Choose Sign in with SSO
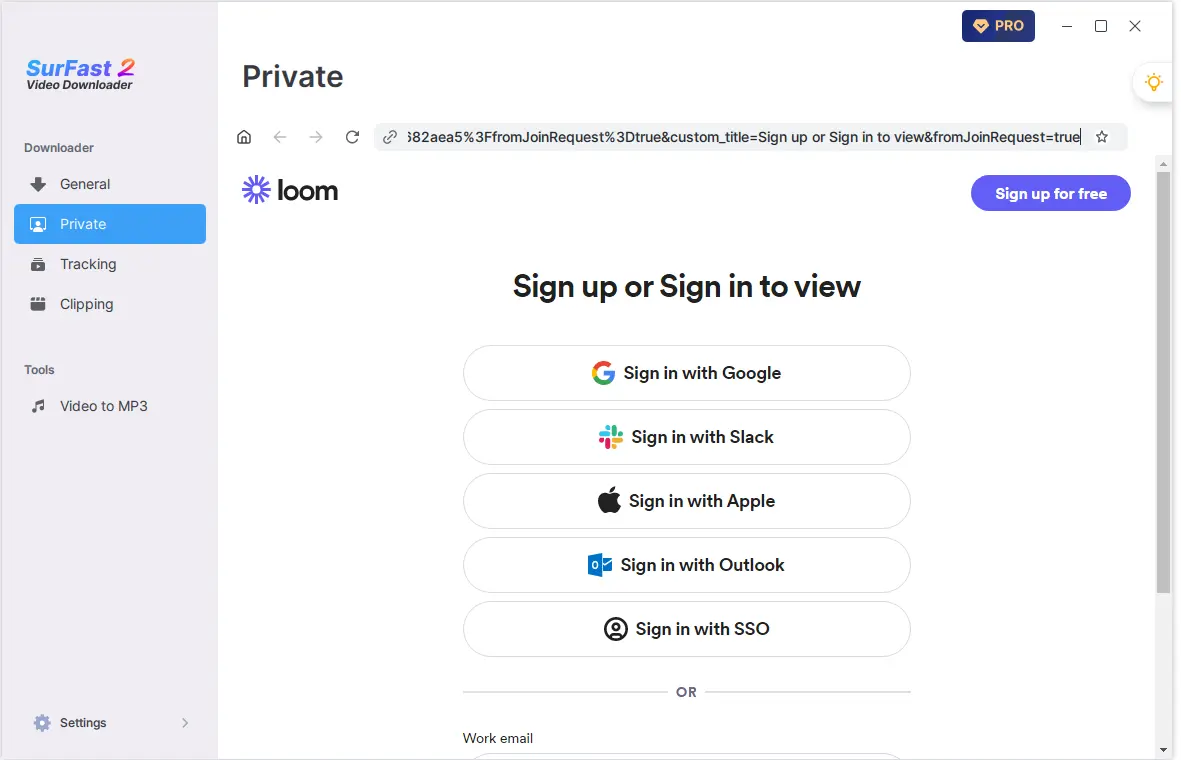 (x=687, y=629)
